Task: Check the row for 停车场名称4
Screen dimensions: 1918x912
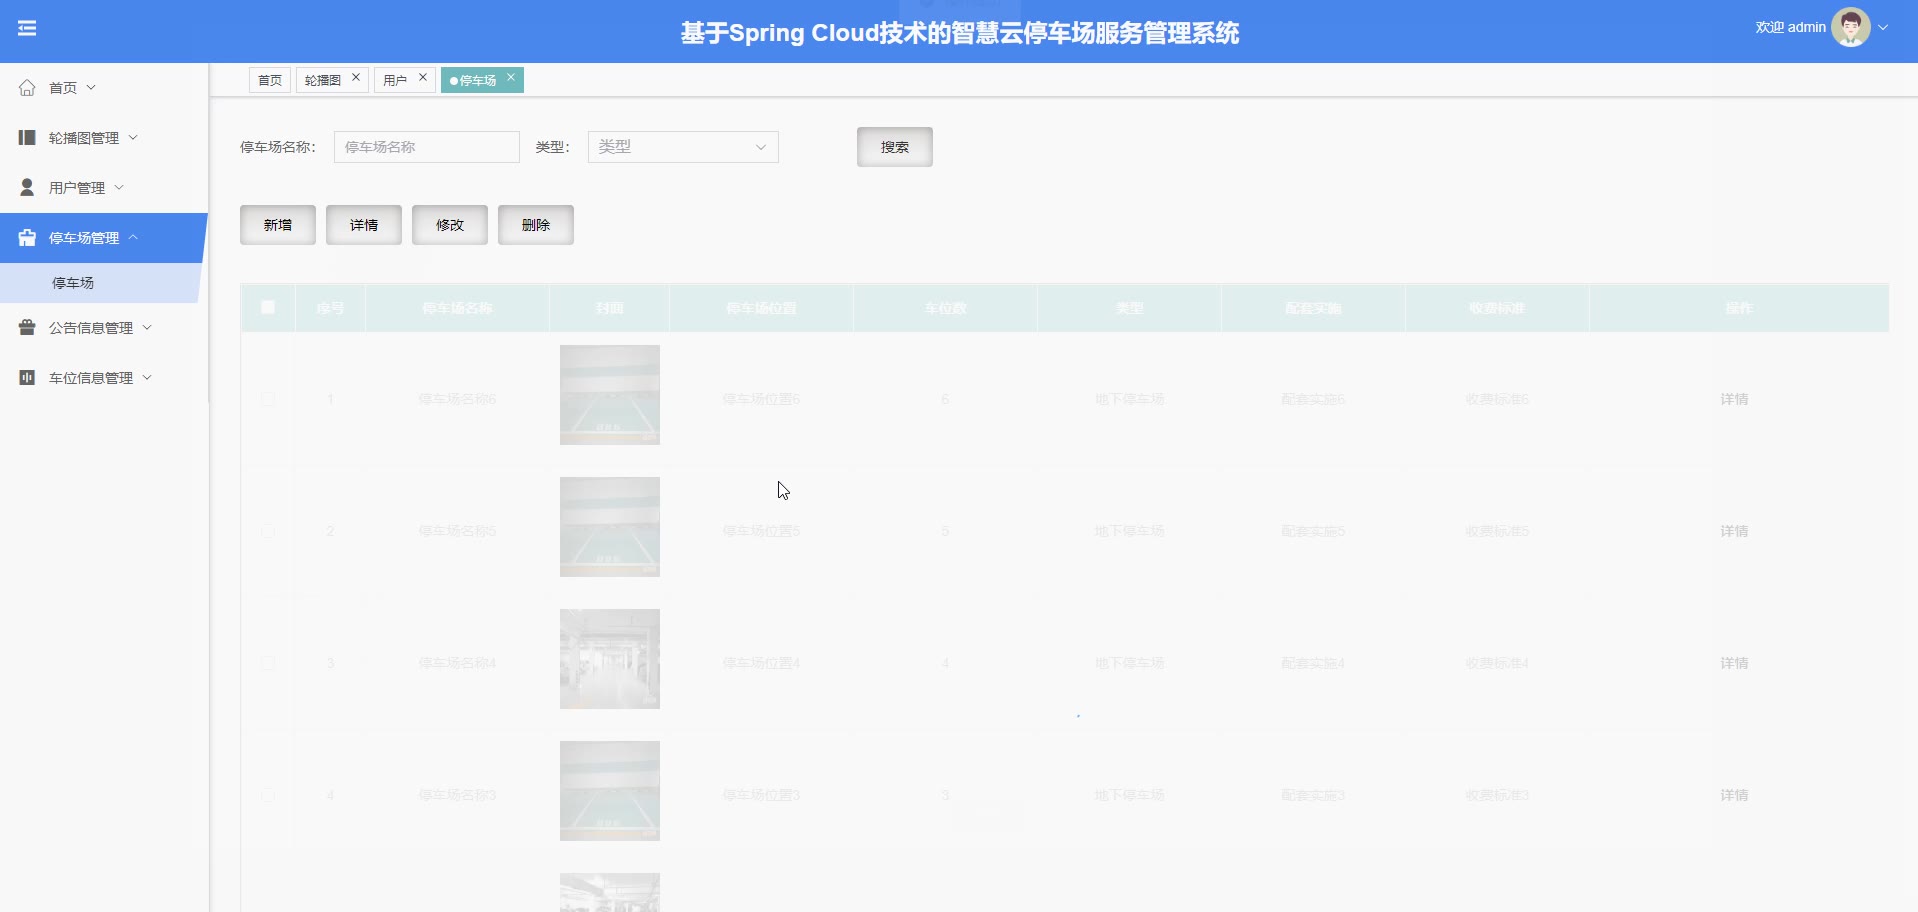Action: 268,663
